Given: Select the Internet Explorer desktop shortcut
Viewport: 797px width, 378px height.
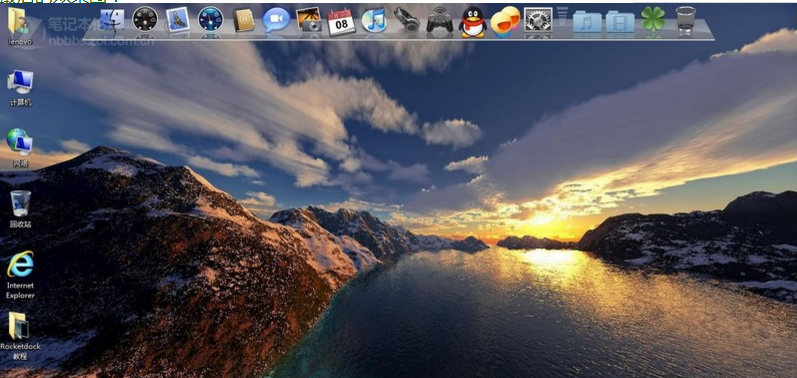Looking at the screenshot, I should (20, 274).
